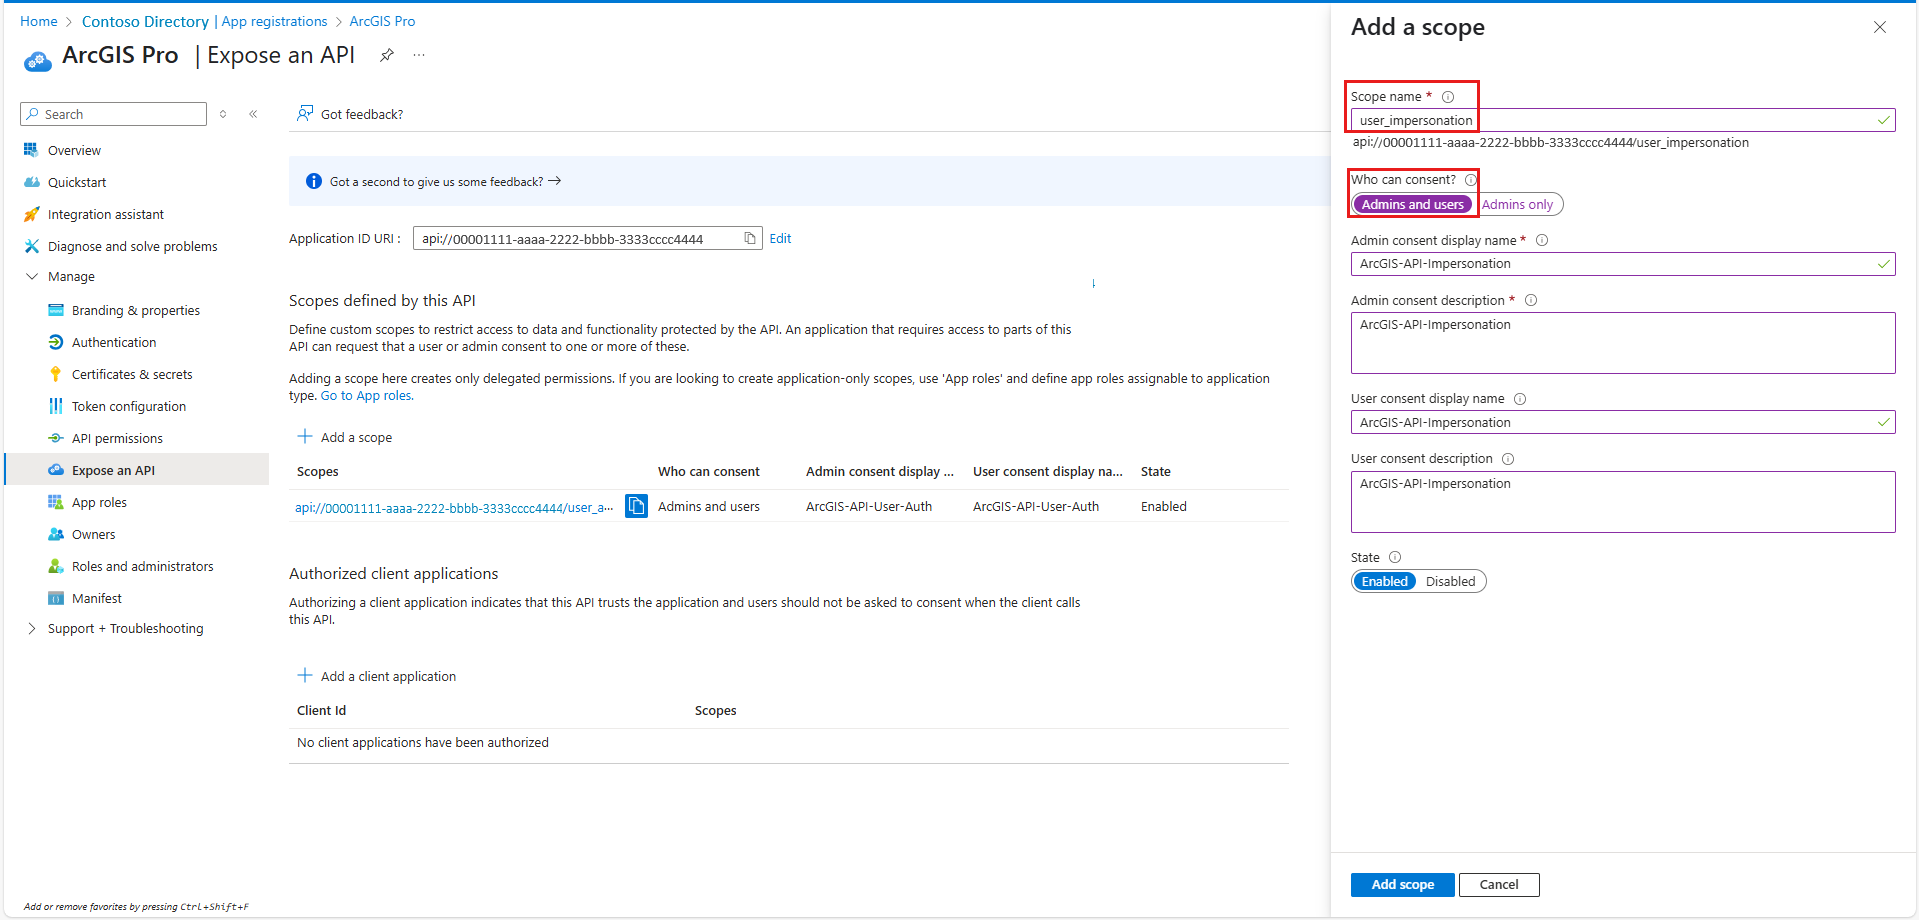1919x920 pixels.
Task: Open the more options ellipsis menu
Action: click(419, 55)
